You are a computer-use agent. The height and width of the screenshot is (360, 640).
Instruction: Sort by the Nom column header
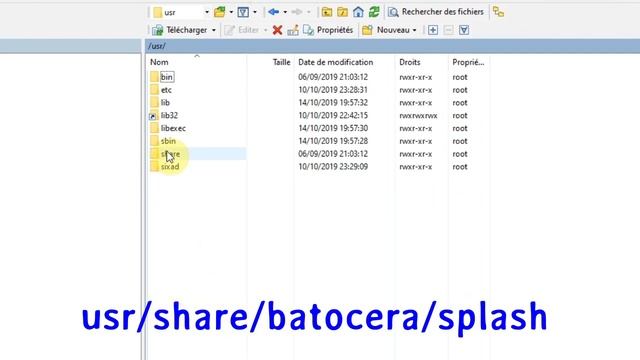tap(159, 62)
